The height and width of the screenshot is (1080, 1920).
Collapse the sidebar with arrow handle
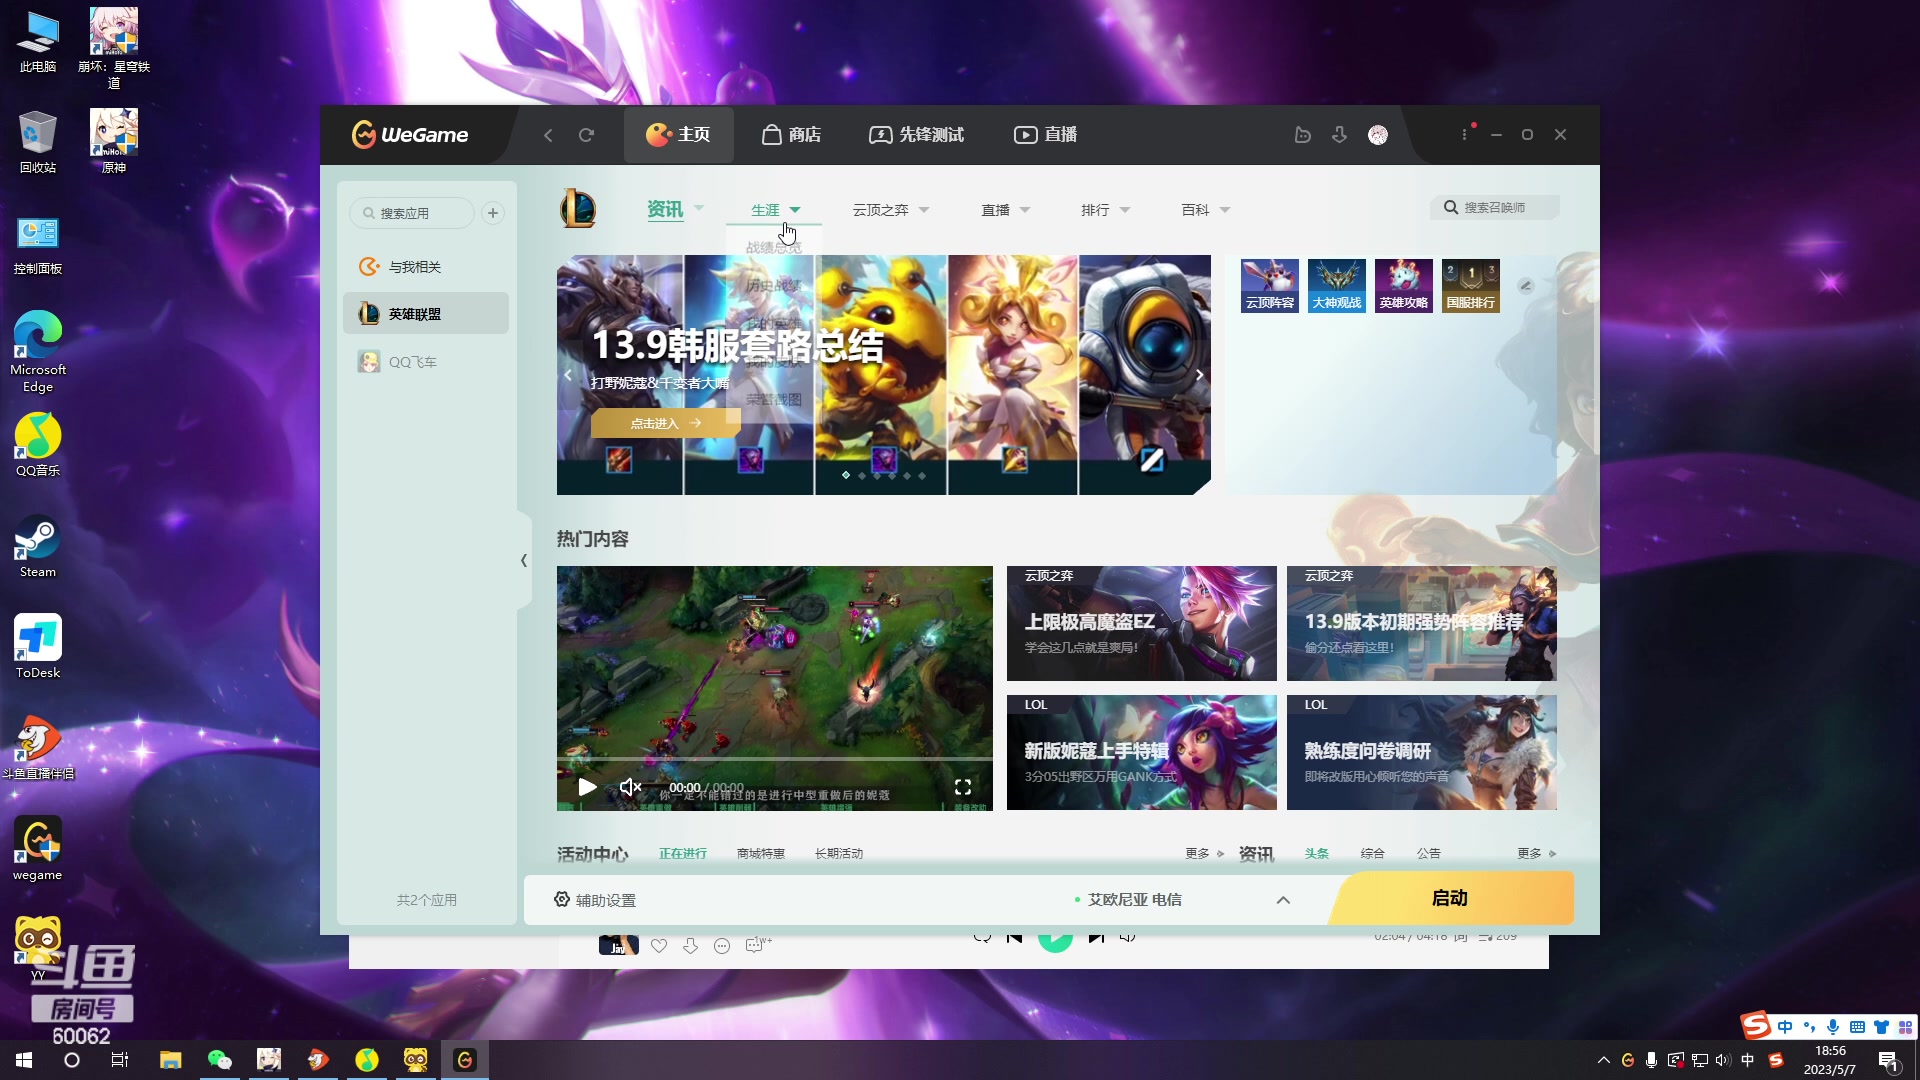click(x=524, y=561)
